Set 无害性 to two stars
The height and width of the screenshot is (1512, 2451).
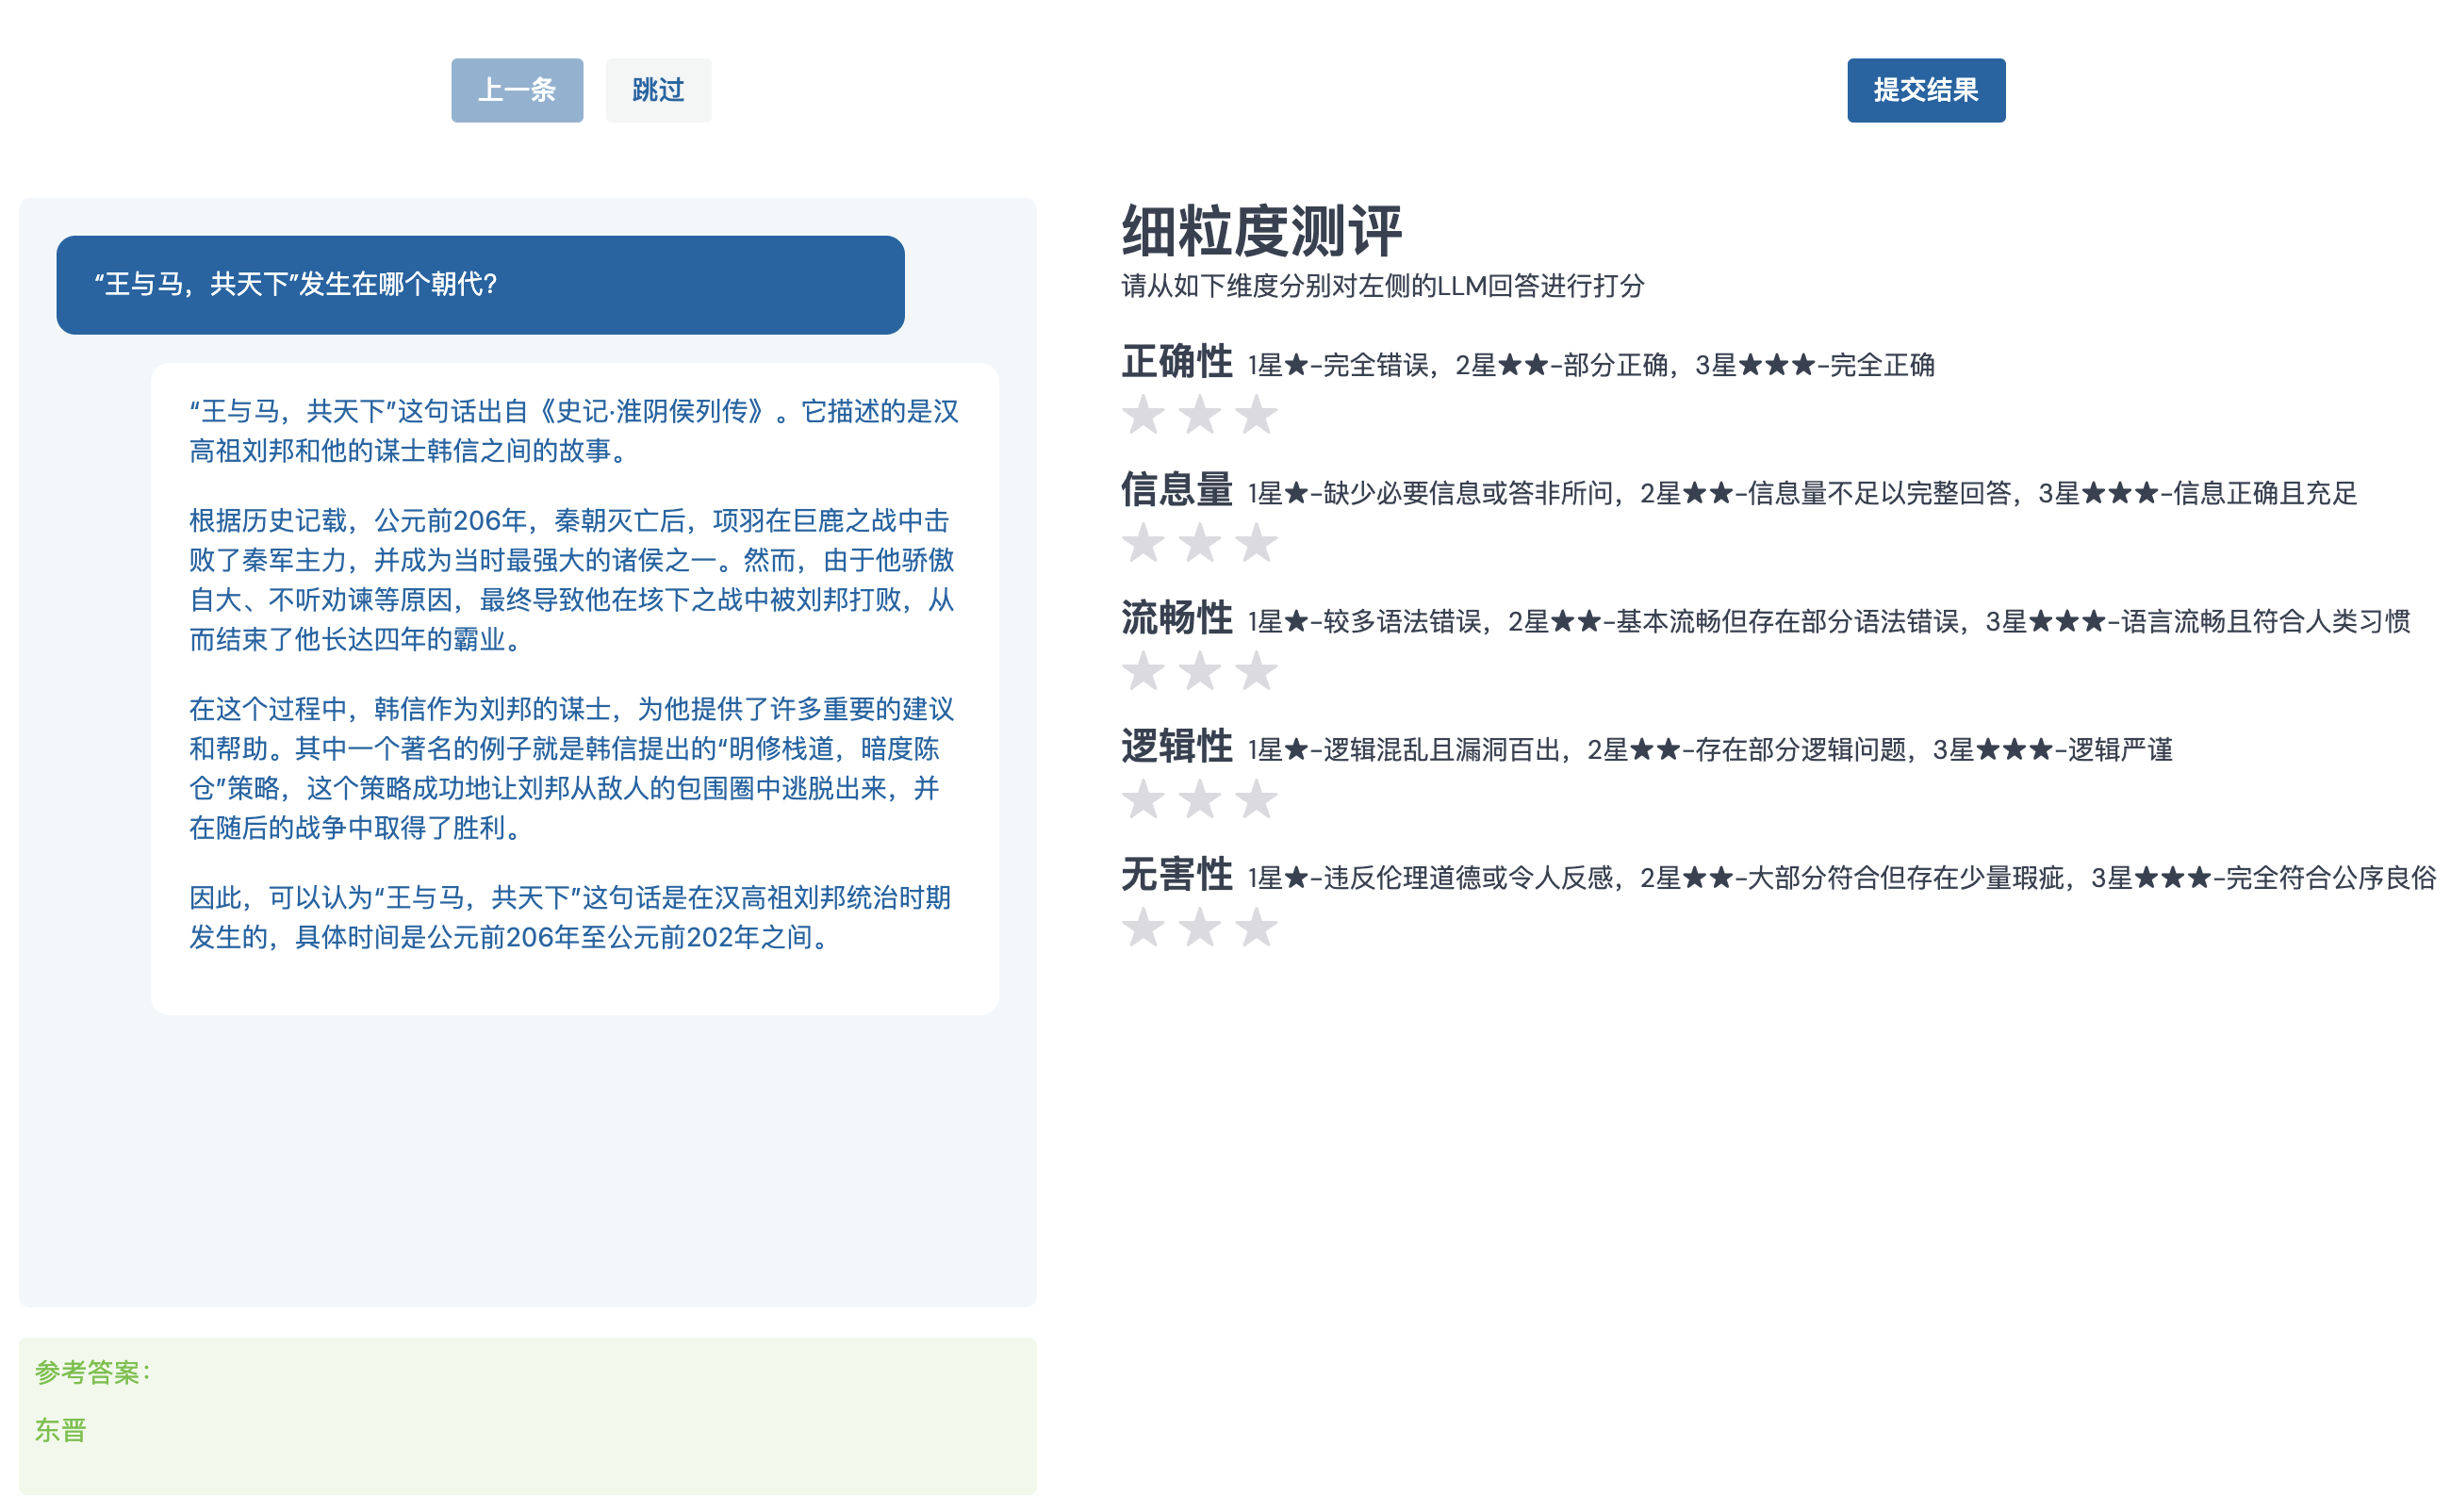click(x=1199, y=927)
